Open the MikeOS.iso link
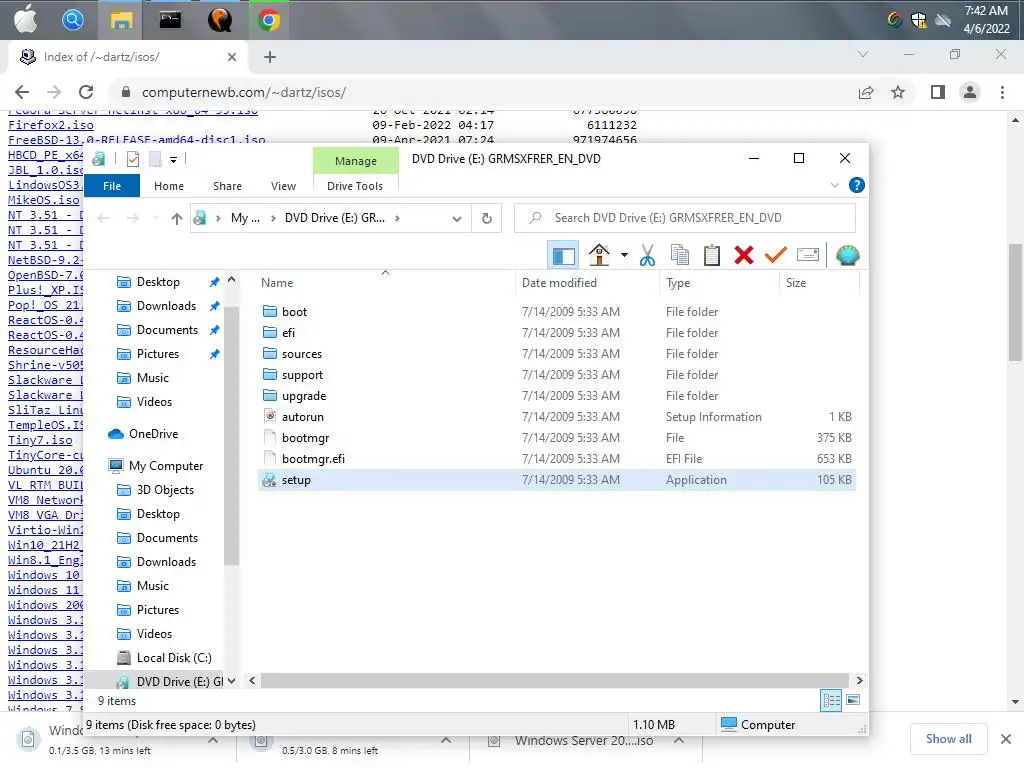 (43, 200)
